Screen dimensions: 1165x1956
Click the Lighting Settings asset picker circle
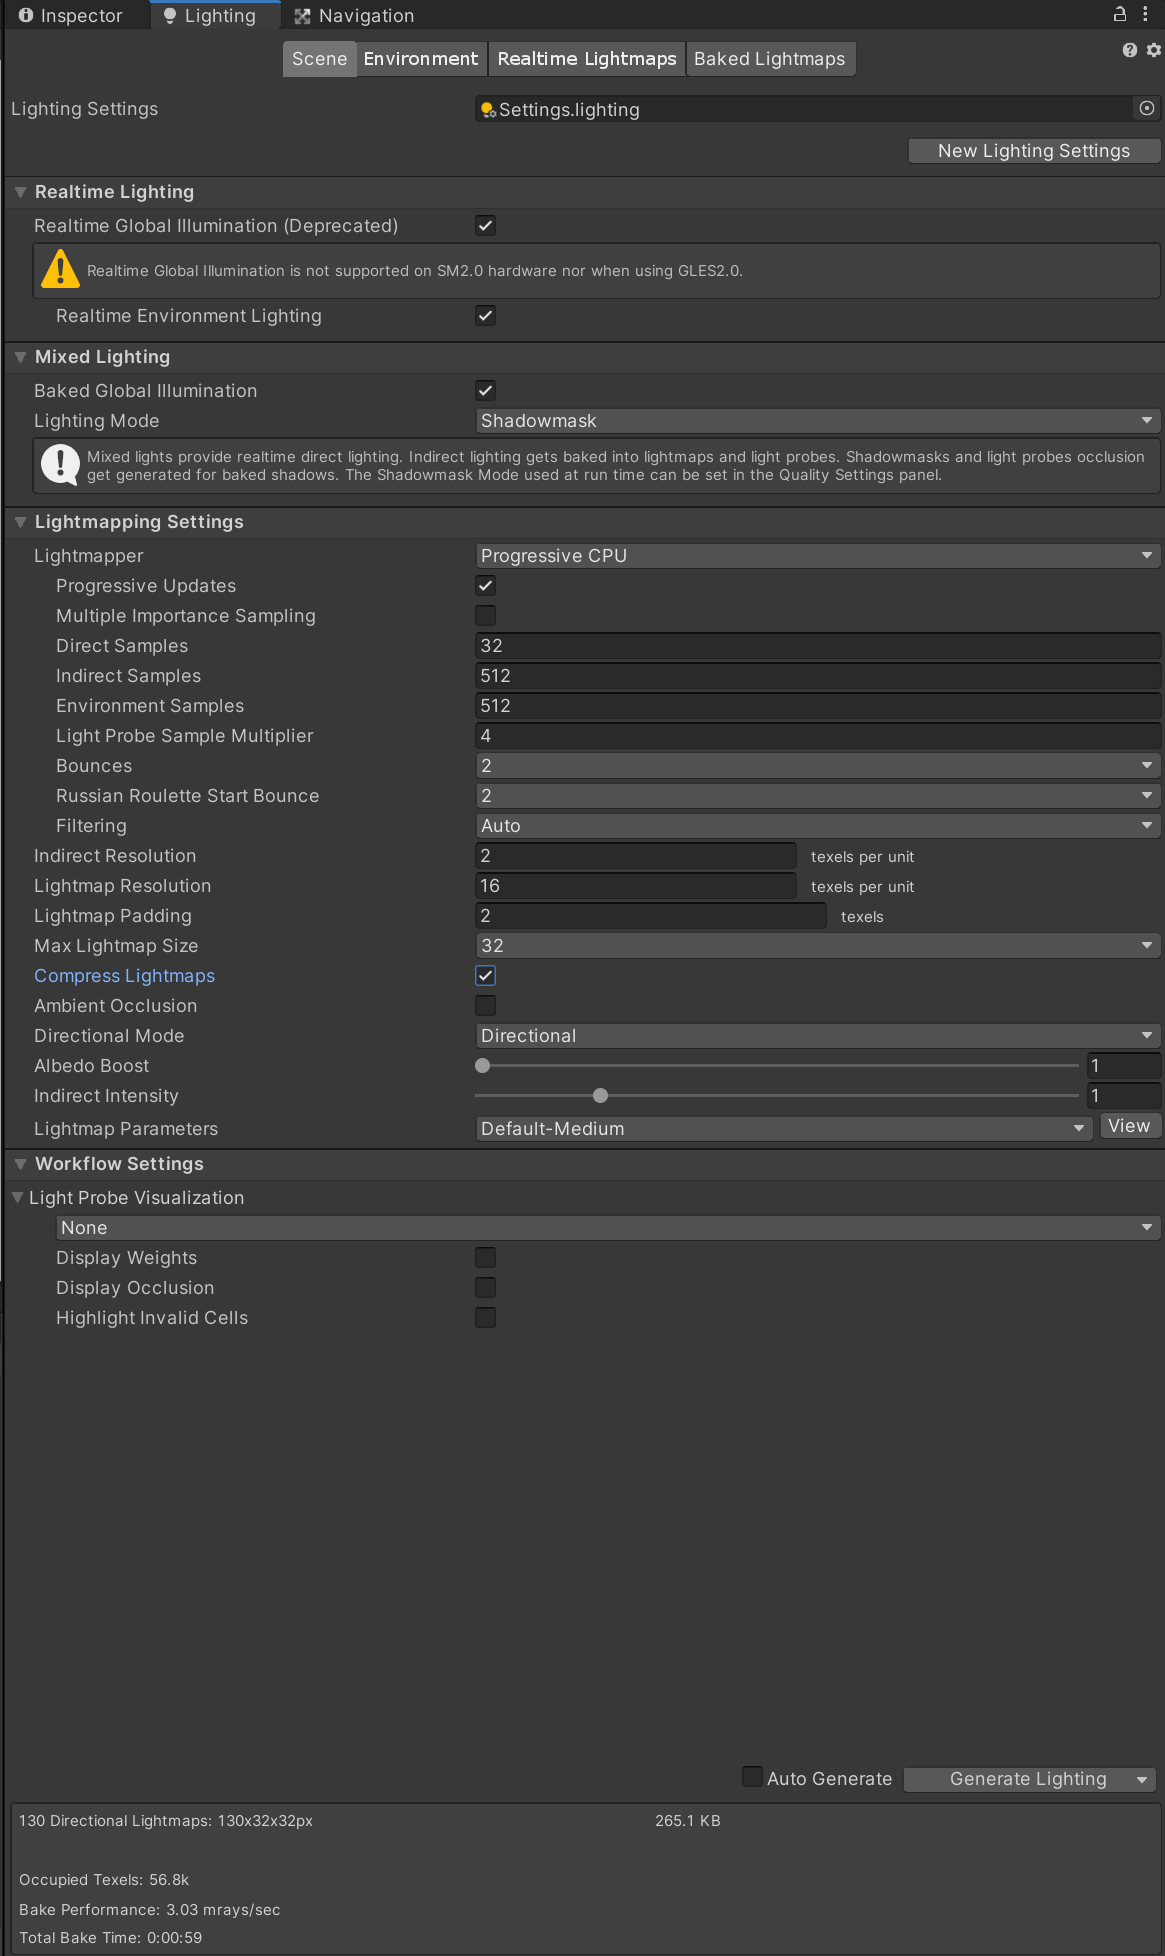[x=1147, y=108]
